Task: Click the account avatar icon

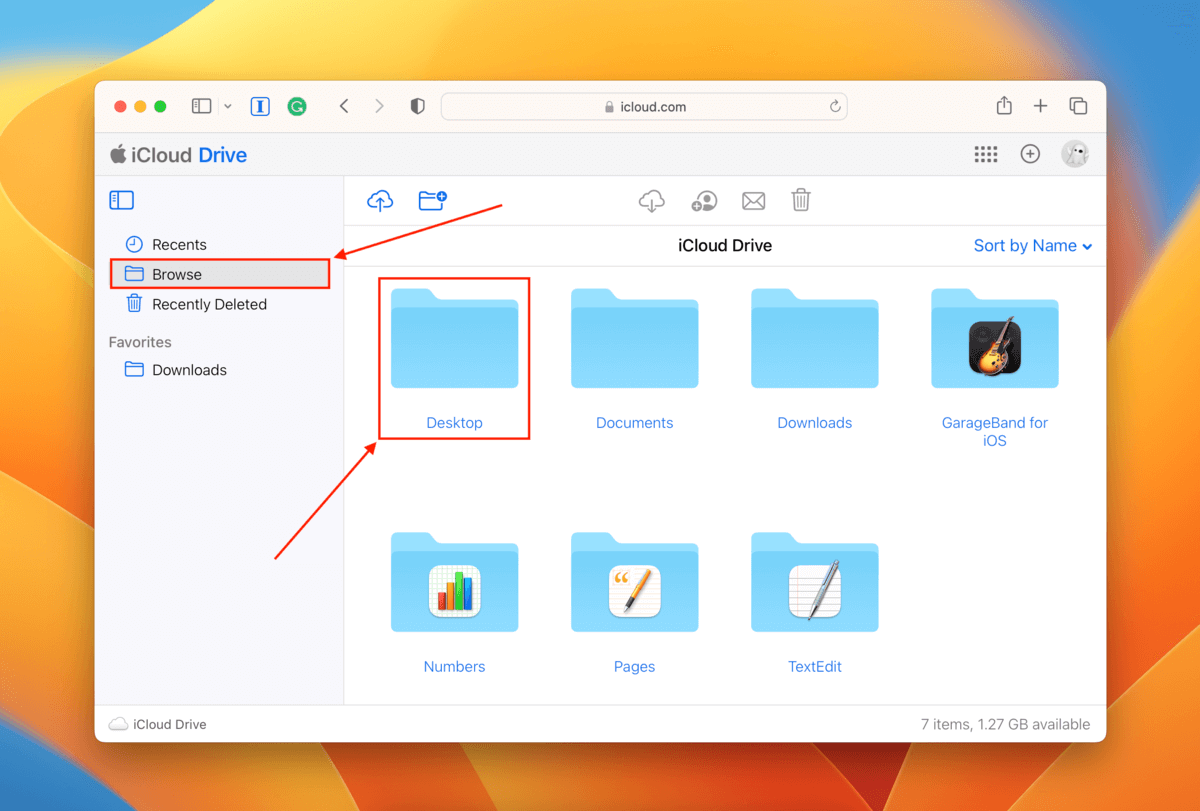Action: click(1075, 154)
